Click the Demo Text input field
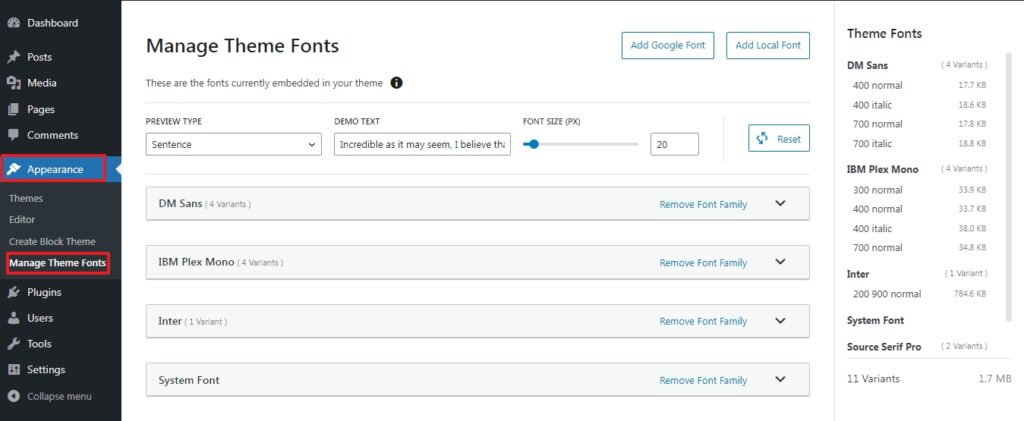The height and width of the screenshot is (421, 1024). pyautogui.click(x=423, y=144)
